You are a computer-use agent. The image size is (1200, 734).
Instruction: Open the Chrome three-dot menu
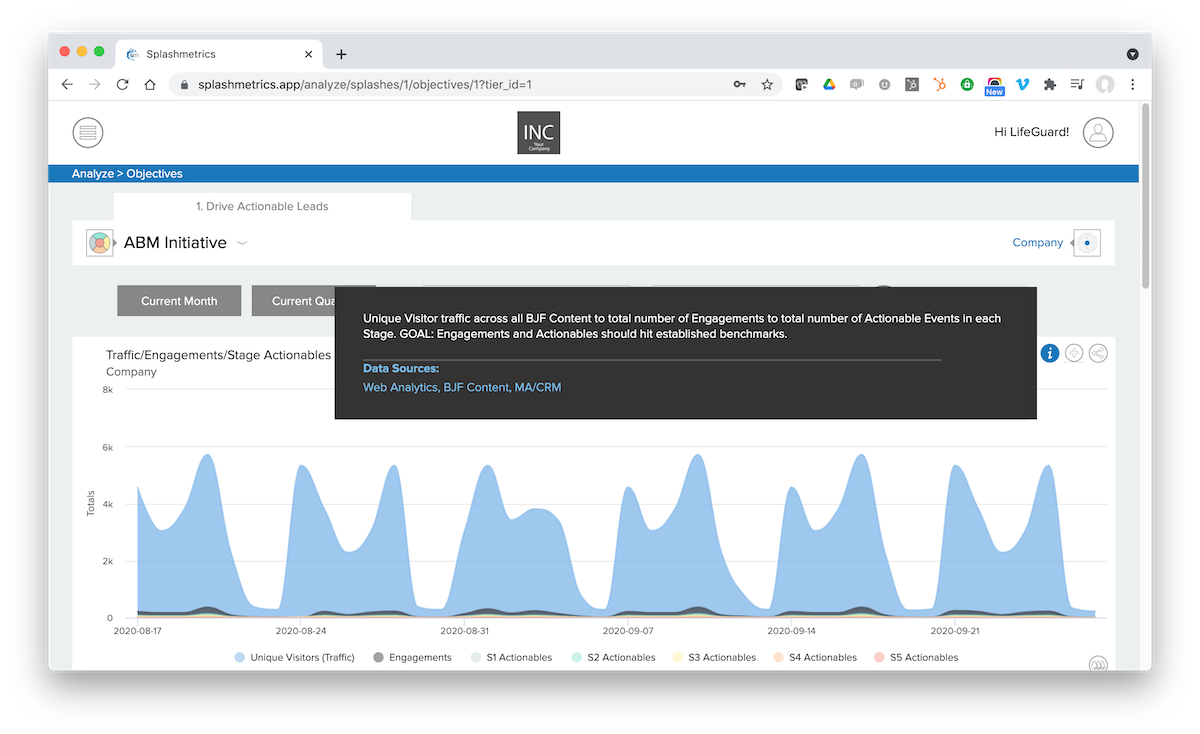1133,85
